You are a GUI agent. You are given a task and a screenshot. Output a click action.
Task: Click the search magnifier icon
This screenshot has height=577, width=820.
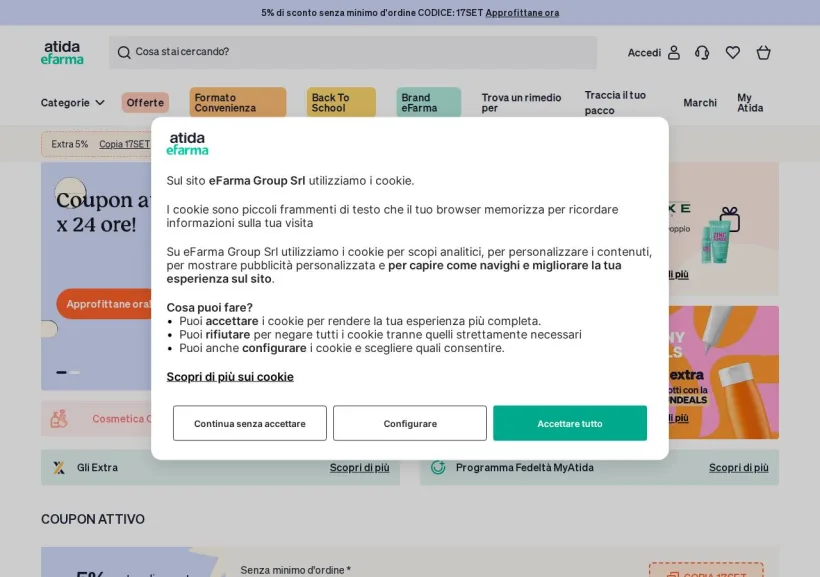tap(124, 52)
